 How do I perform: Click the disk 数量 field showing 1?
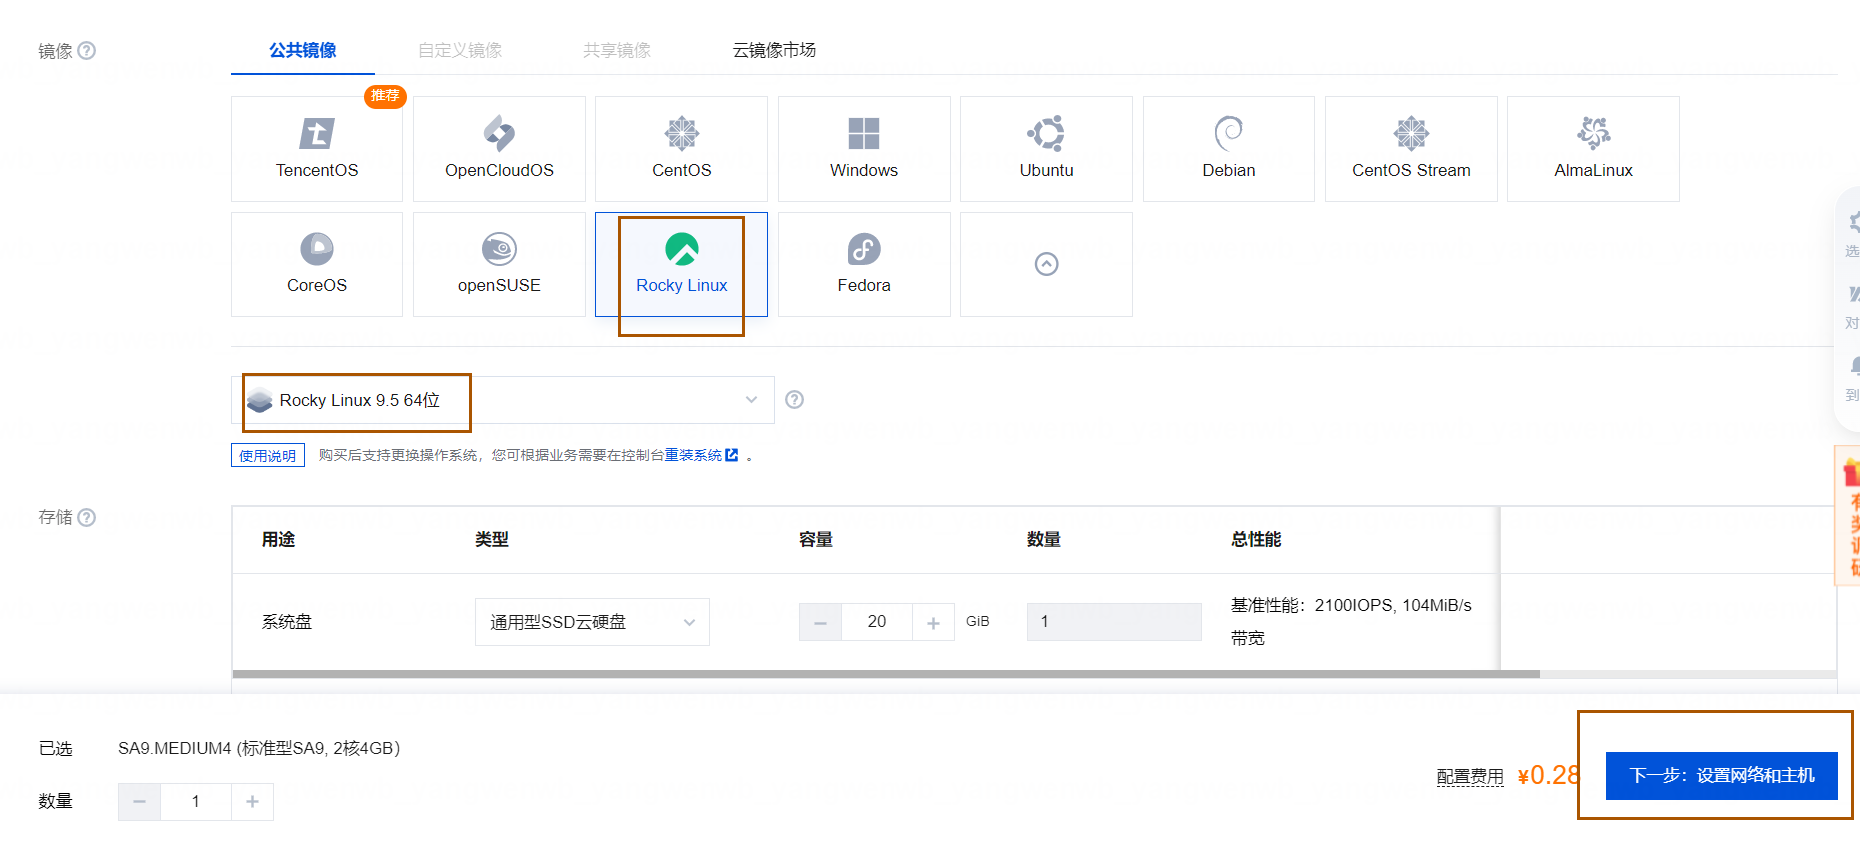tap(1114, 622)
